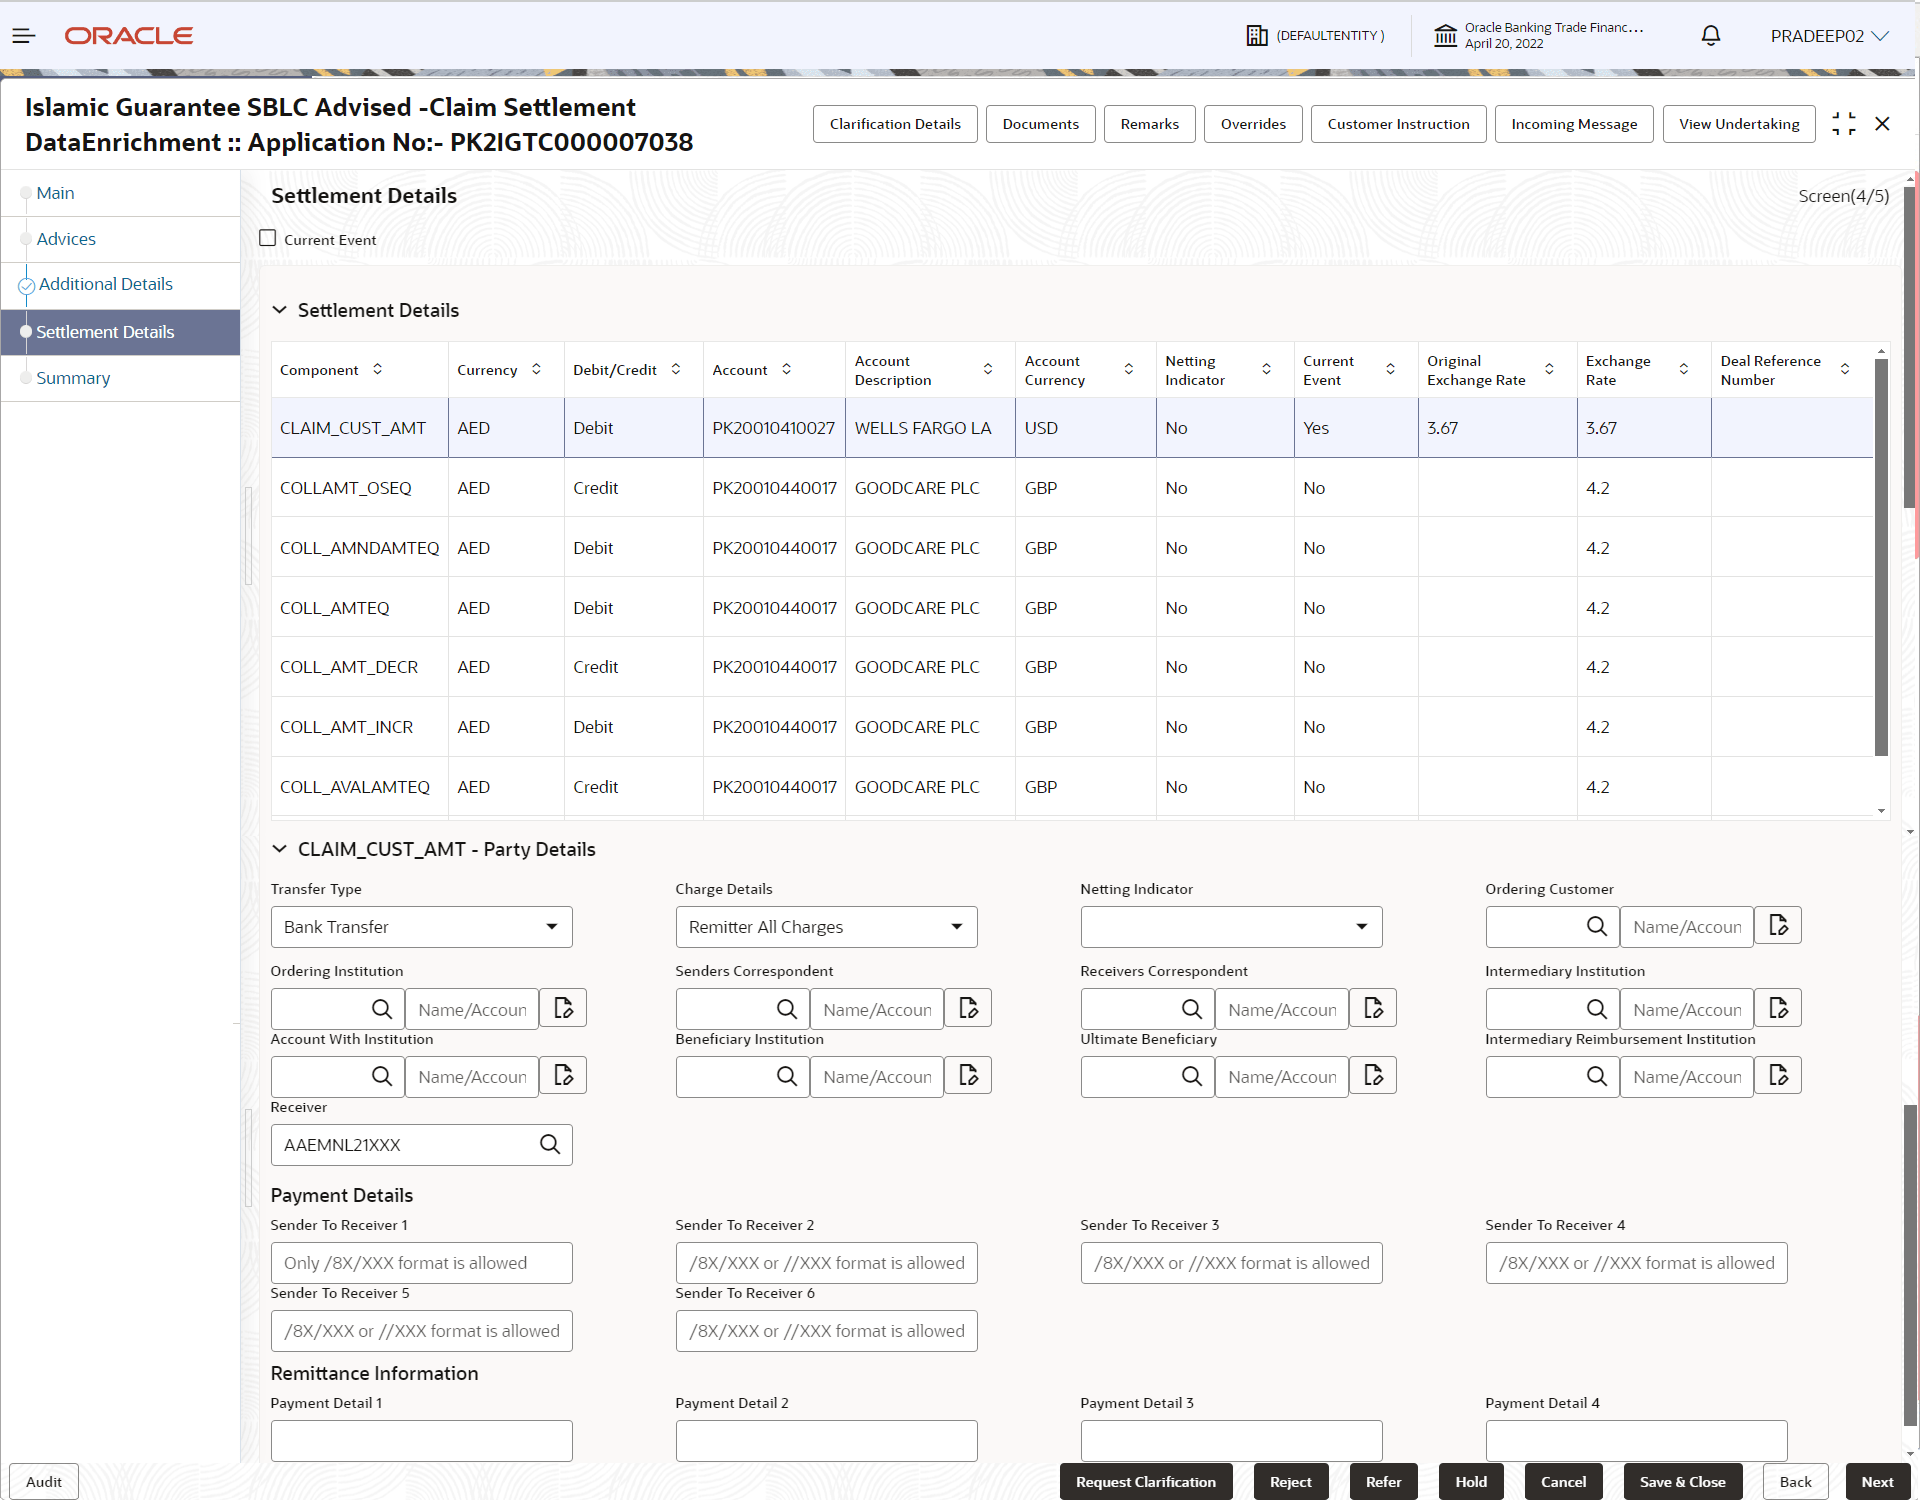Image resolution: width=1920 pixels, height=1504 pixels.
Task: Click Ultimate Beneficiary edit document icon
Action: point(1373,1076)
